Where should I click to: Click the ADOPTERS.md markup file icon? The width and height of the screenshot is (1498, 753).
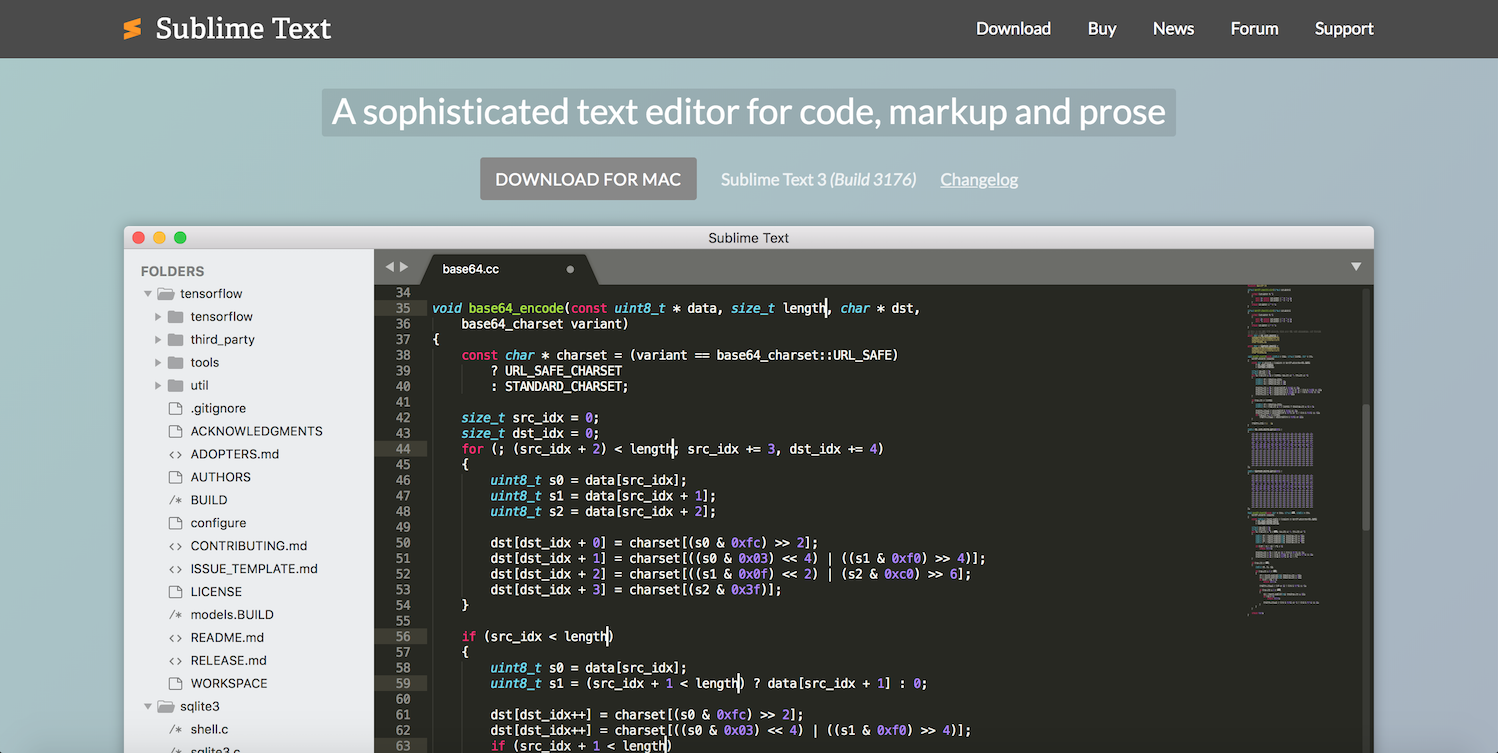point(175,455)
